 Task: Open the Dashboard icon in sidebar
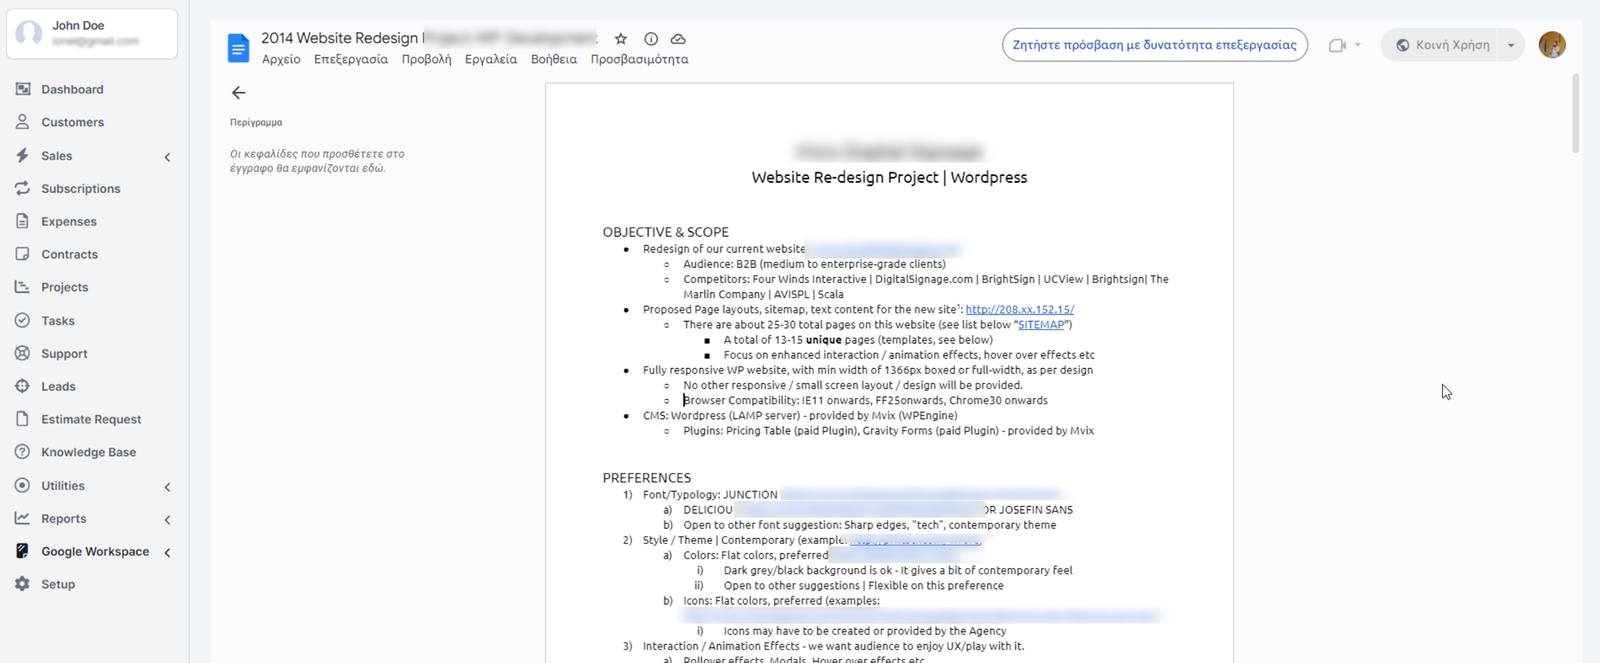click(x=22, y=89)
